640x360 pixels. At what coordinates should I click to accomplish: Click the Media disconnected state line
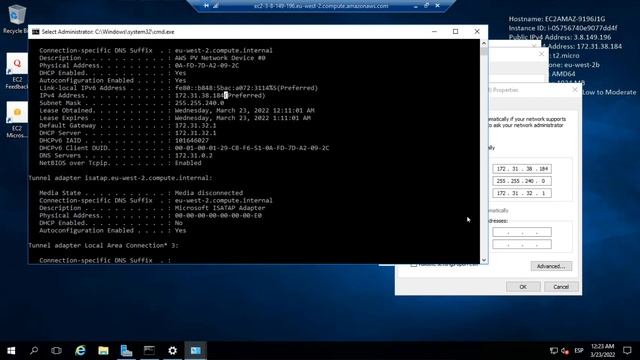click(x=141, y=193)
